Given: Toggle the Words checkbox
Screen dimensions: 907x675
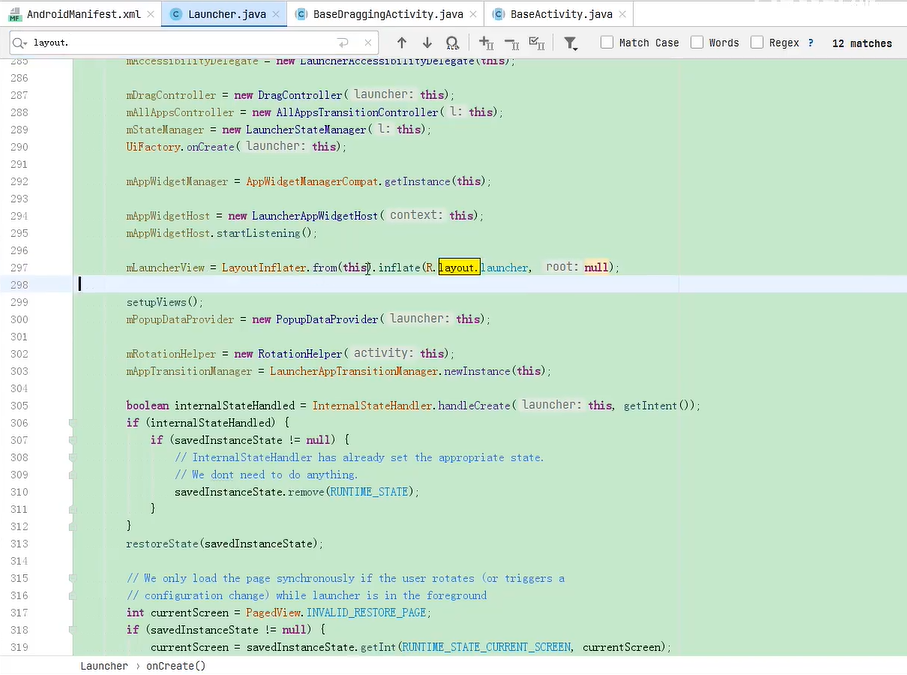Looking at the screenshot, I should click(697, 43).
